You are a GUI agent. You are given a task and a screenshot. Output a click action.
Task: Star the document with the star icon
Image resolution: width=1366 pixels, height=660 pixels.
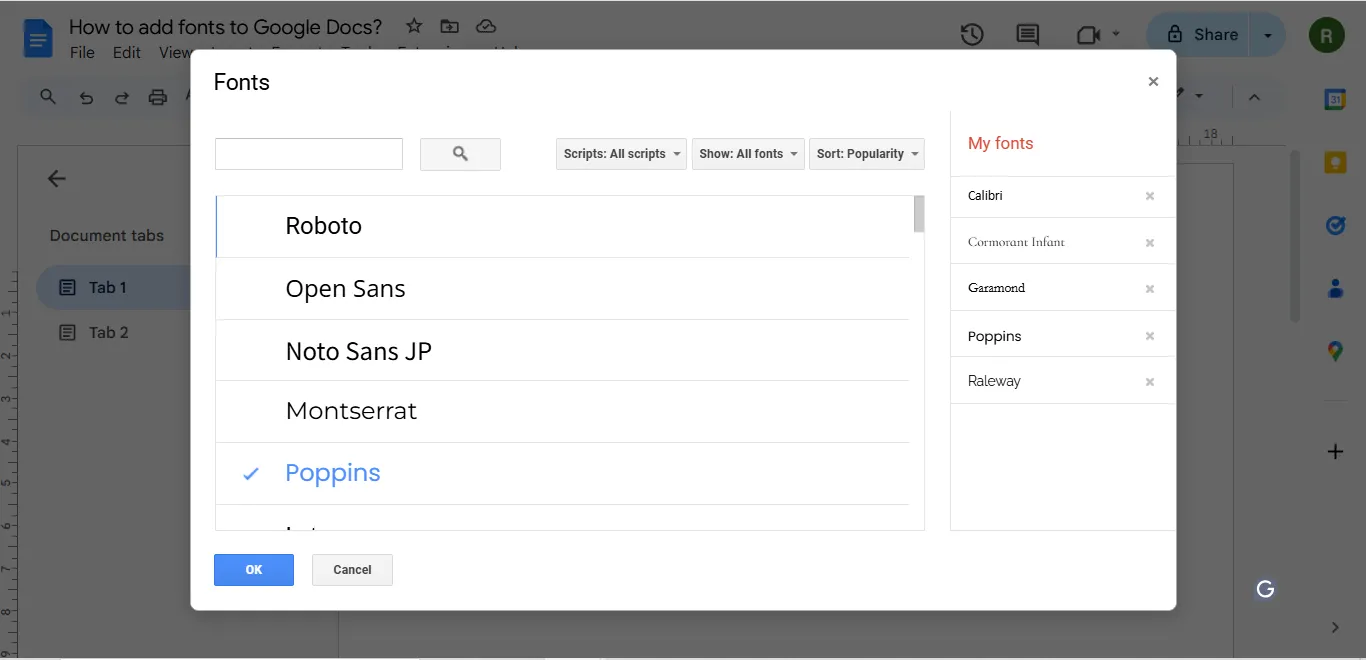[x=414, y=27]
